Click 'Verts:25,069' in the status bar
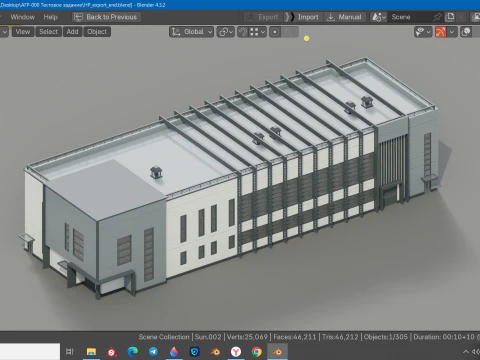The height and width of the screenshot is (360, 480). point(247,337)
